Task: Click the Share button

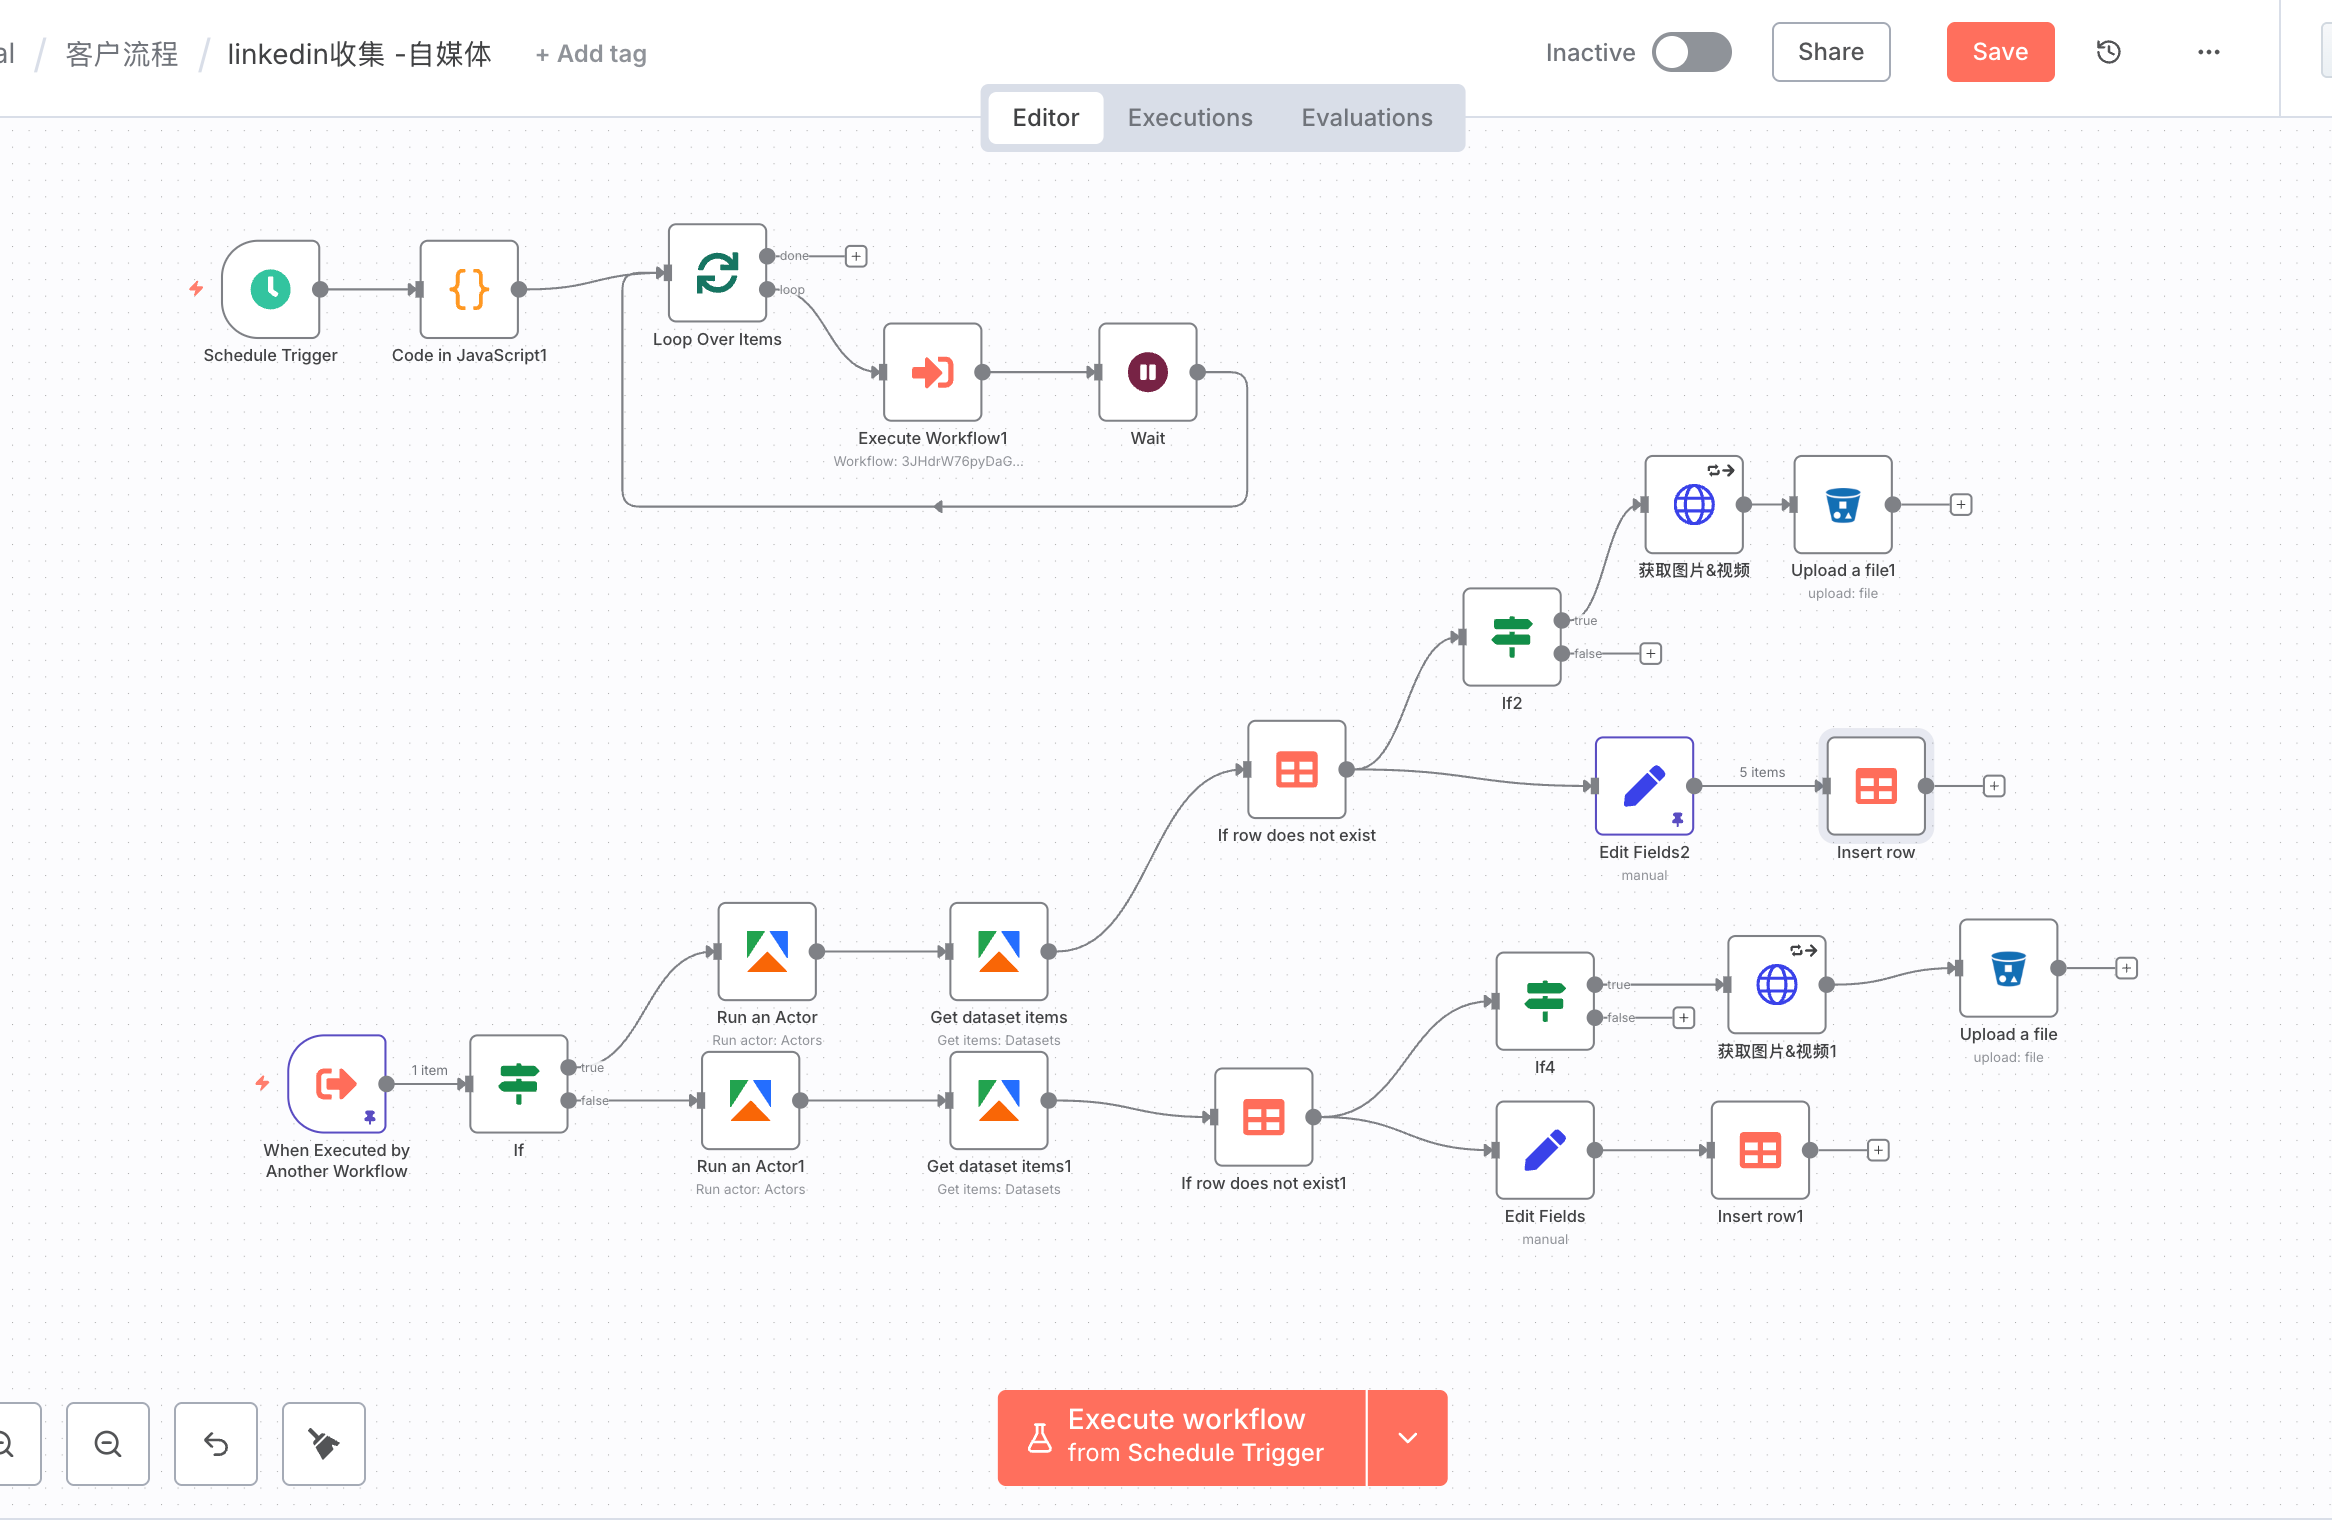Action: coord(1830,52)
